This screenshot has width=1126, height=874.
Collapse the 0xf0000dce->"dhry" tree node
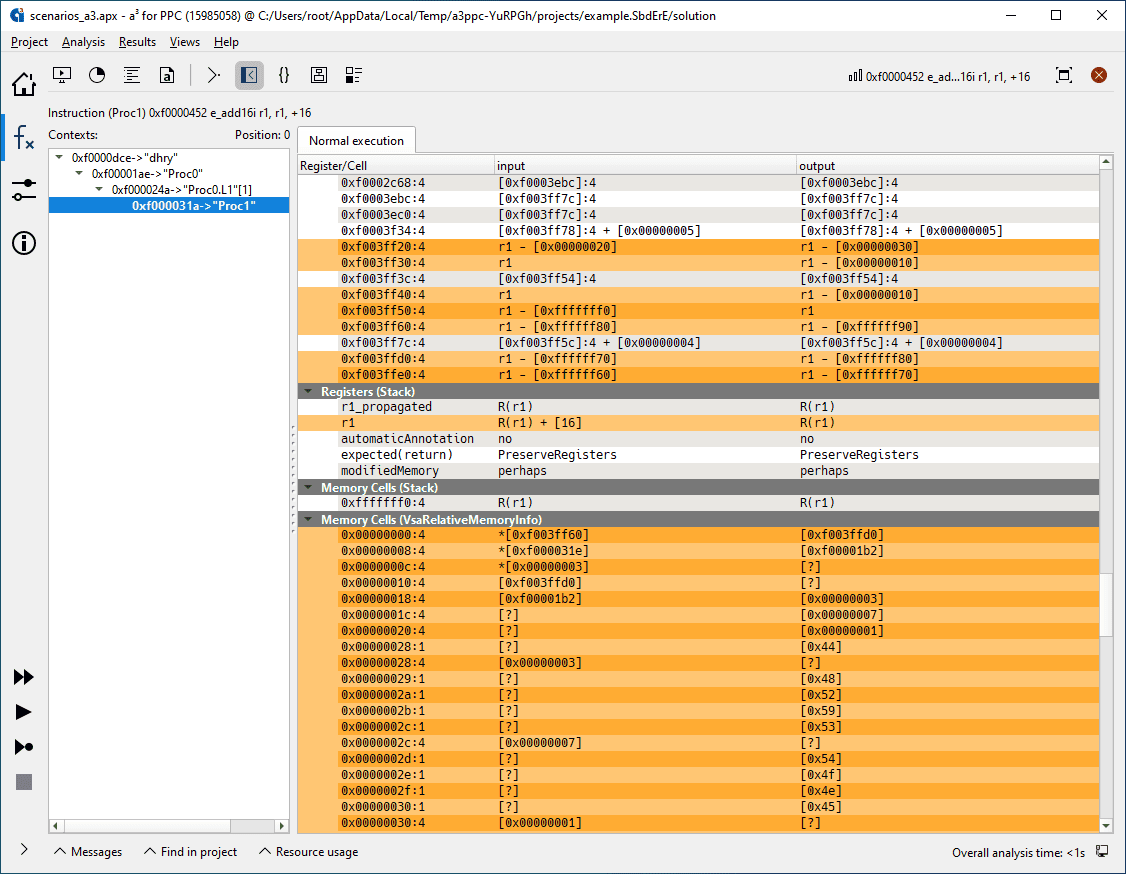point(60,157)
